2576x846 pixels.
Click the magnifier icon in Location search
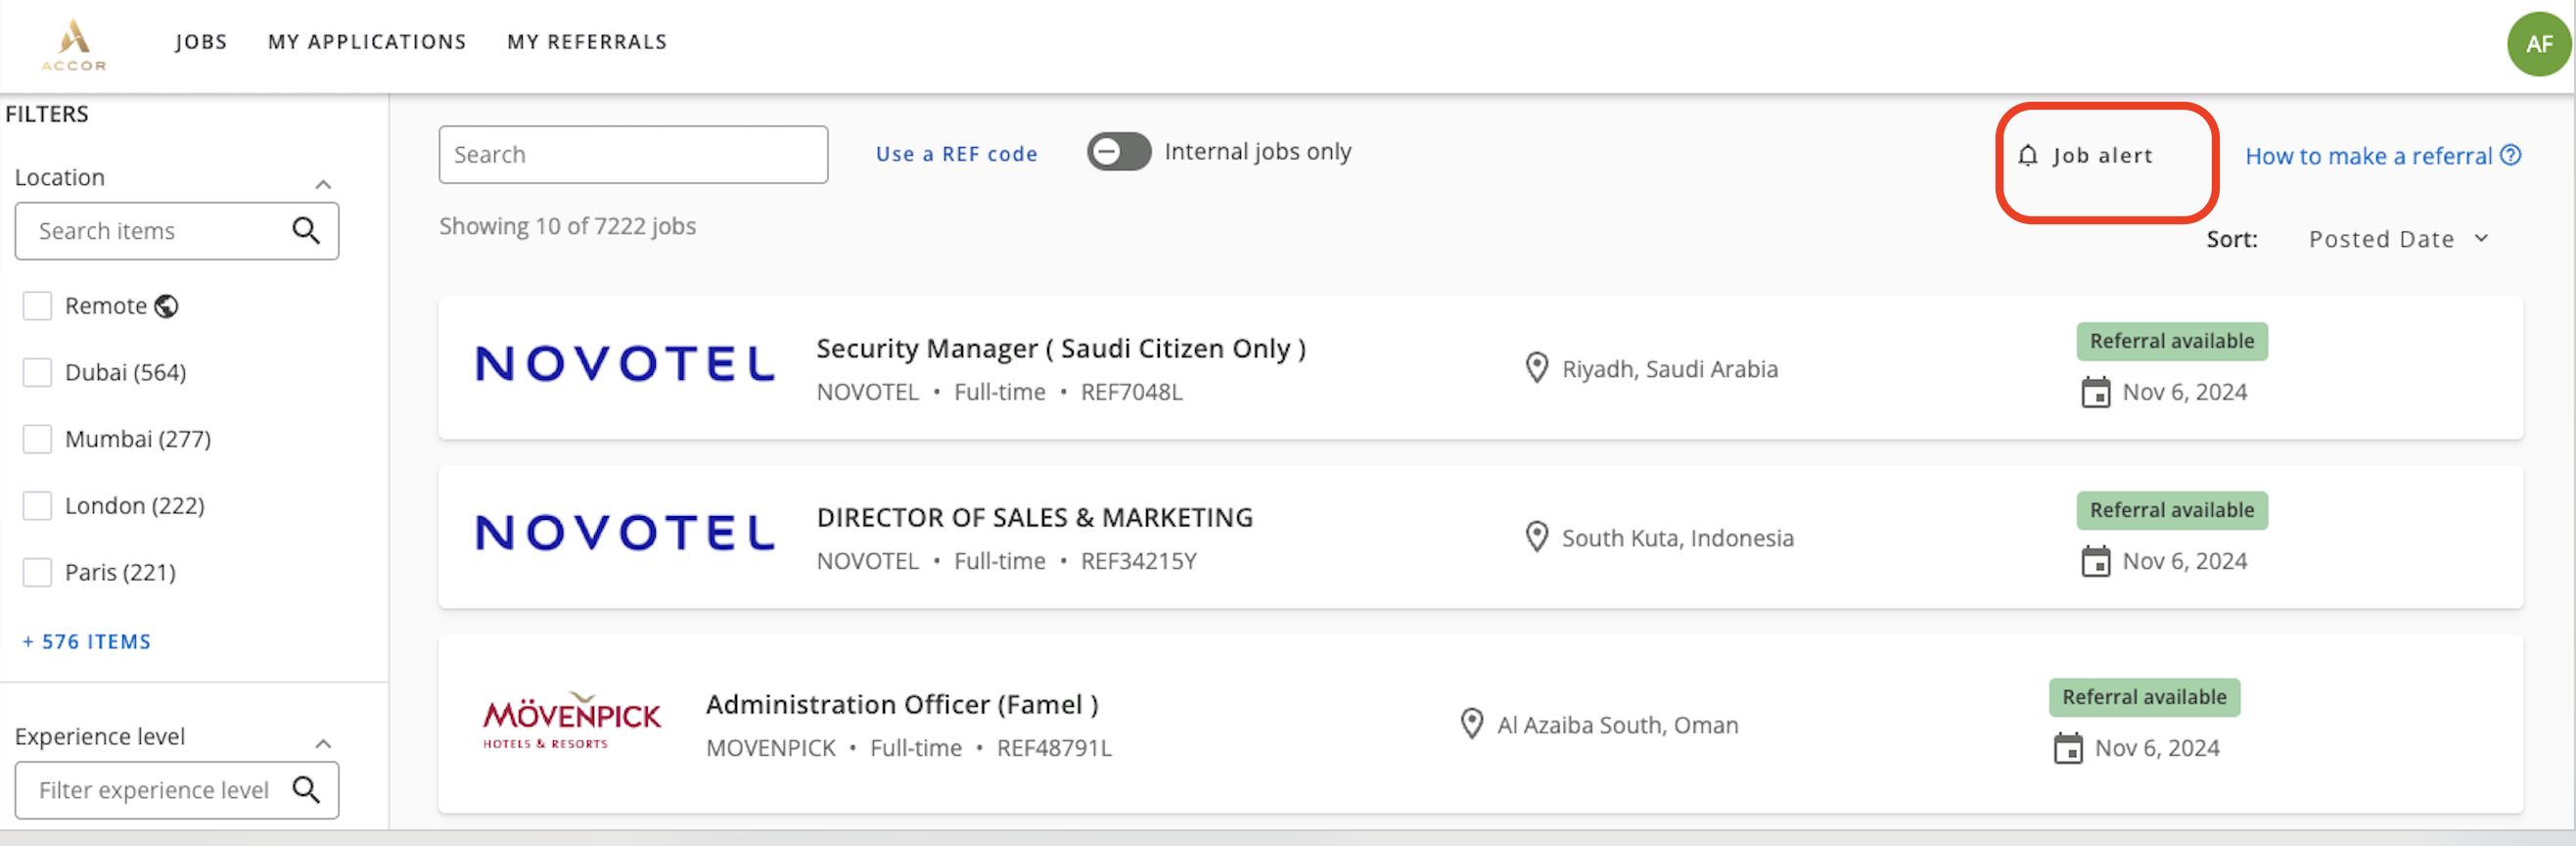[x=306, y=231]
